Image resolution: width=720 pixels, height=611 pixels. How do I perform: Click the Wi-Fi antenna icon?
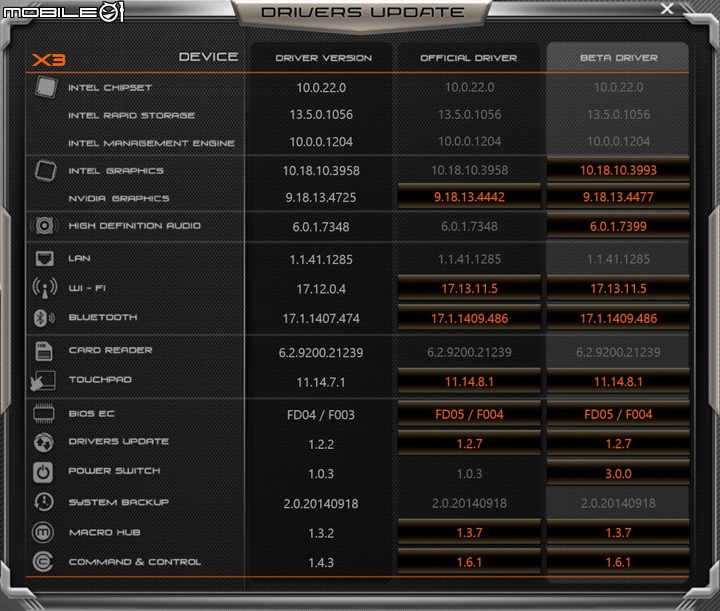point(45,288)
